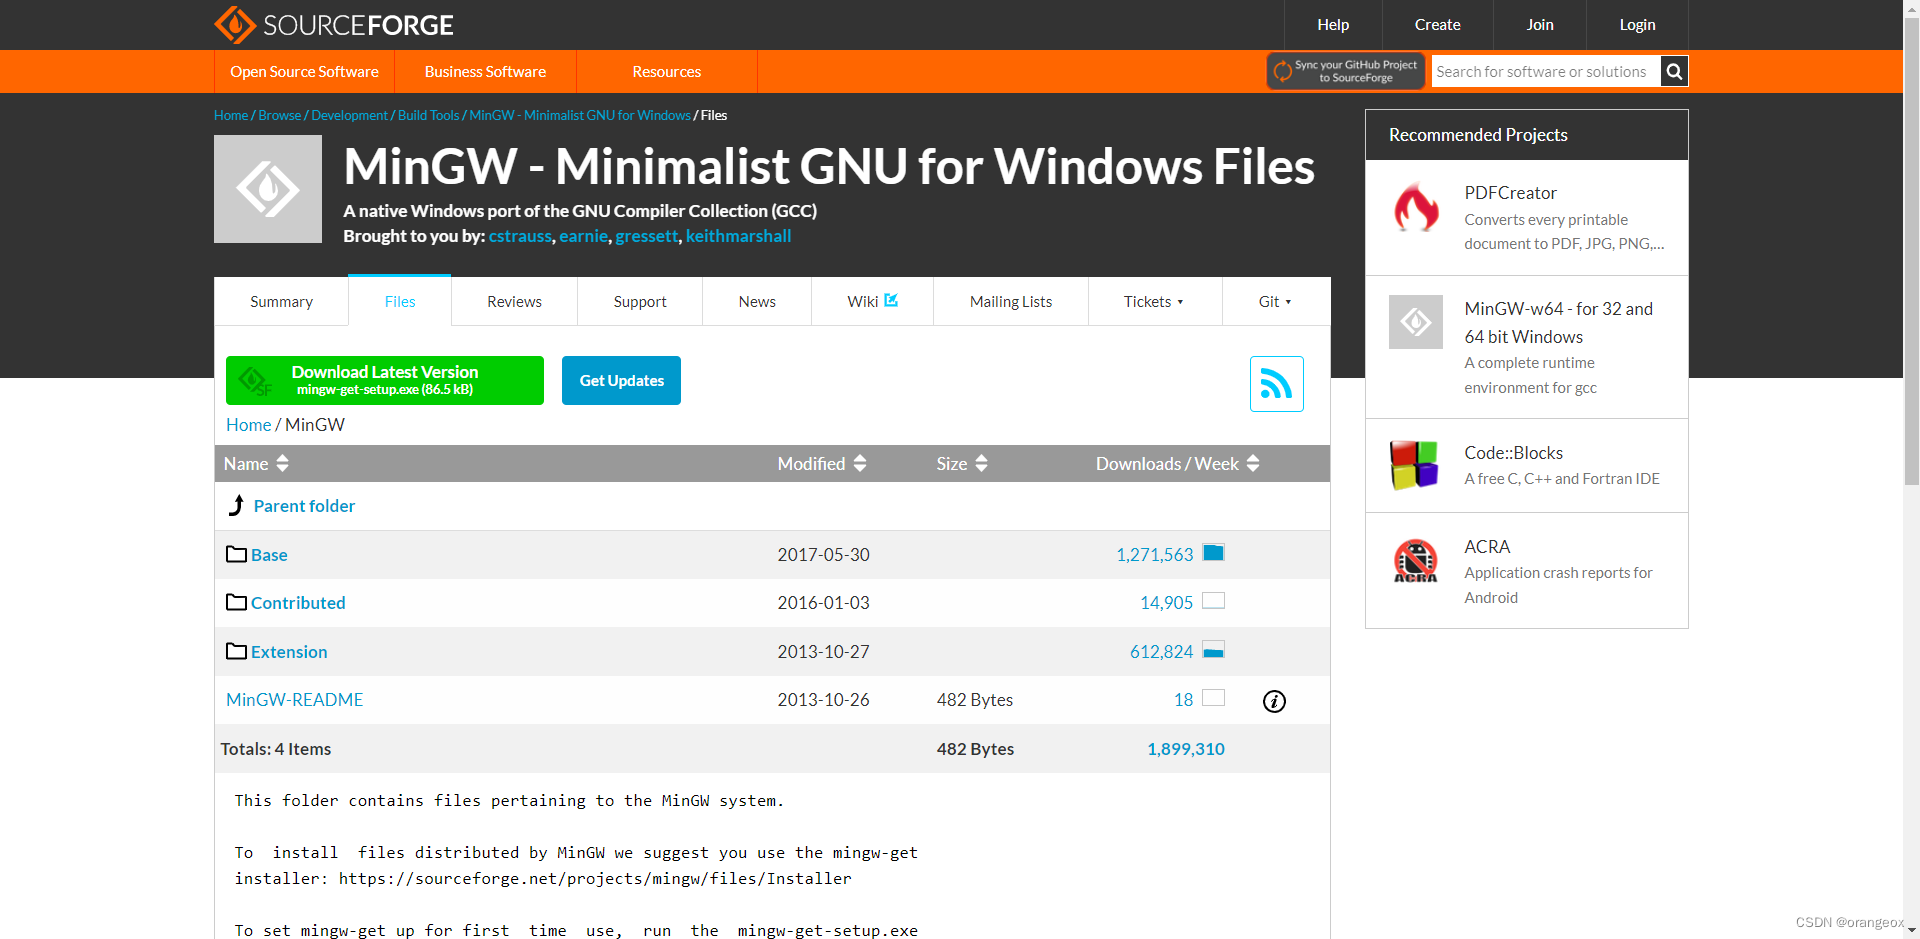Click the Code::Blocks cubes icon
This screenshot has width=1920, height=939.
pos(1414,465)
